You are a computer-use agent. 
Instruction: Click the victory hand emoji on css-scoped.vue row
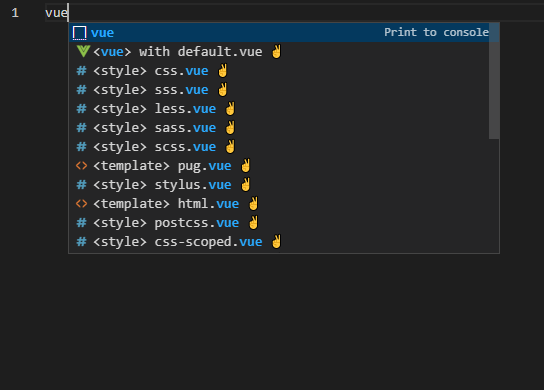coord(277,242)
